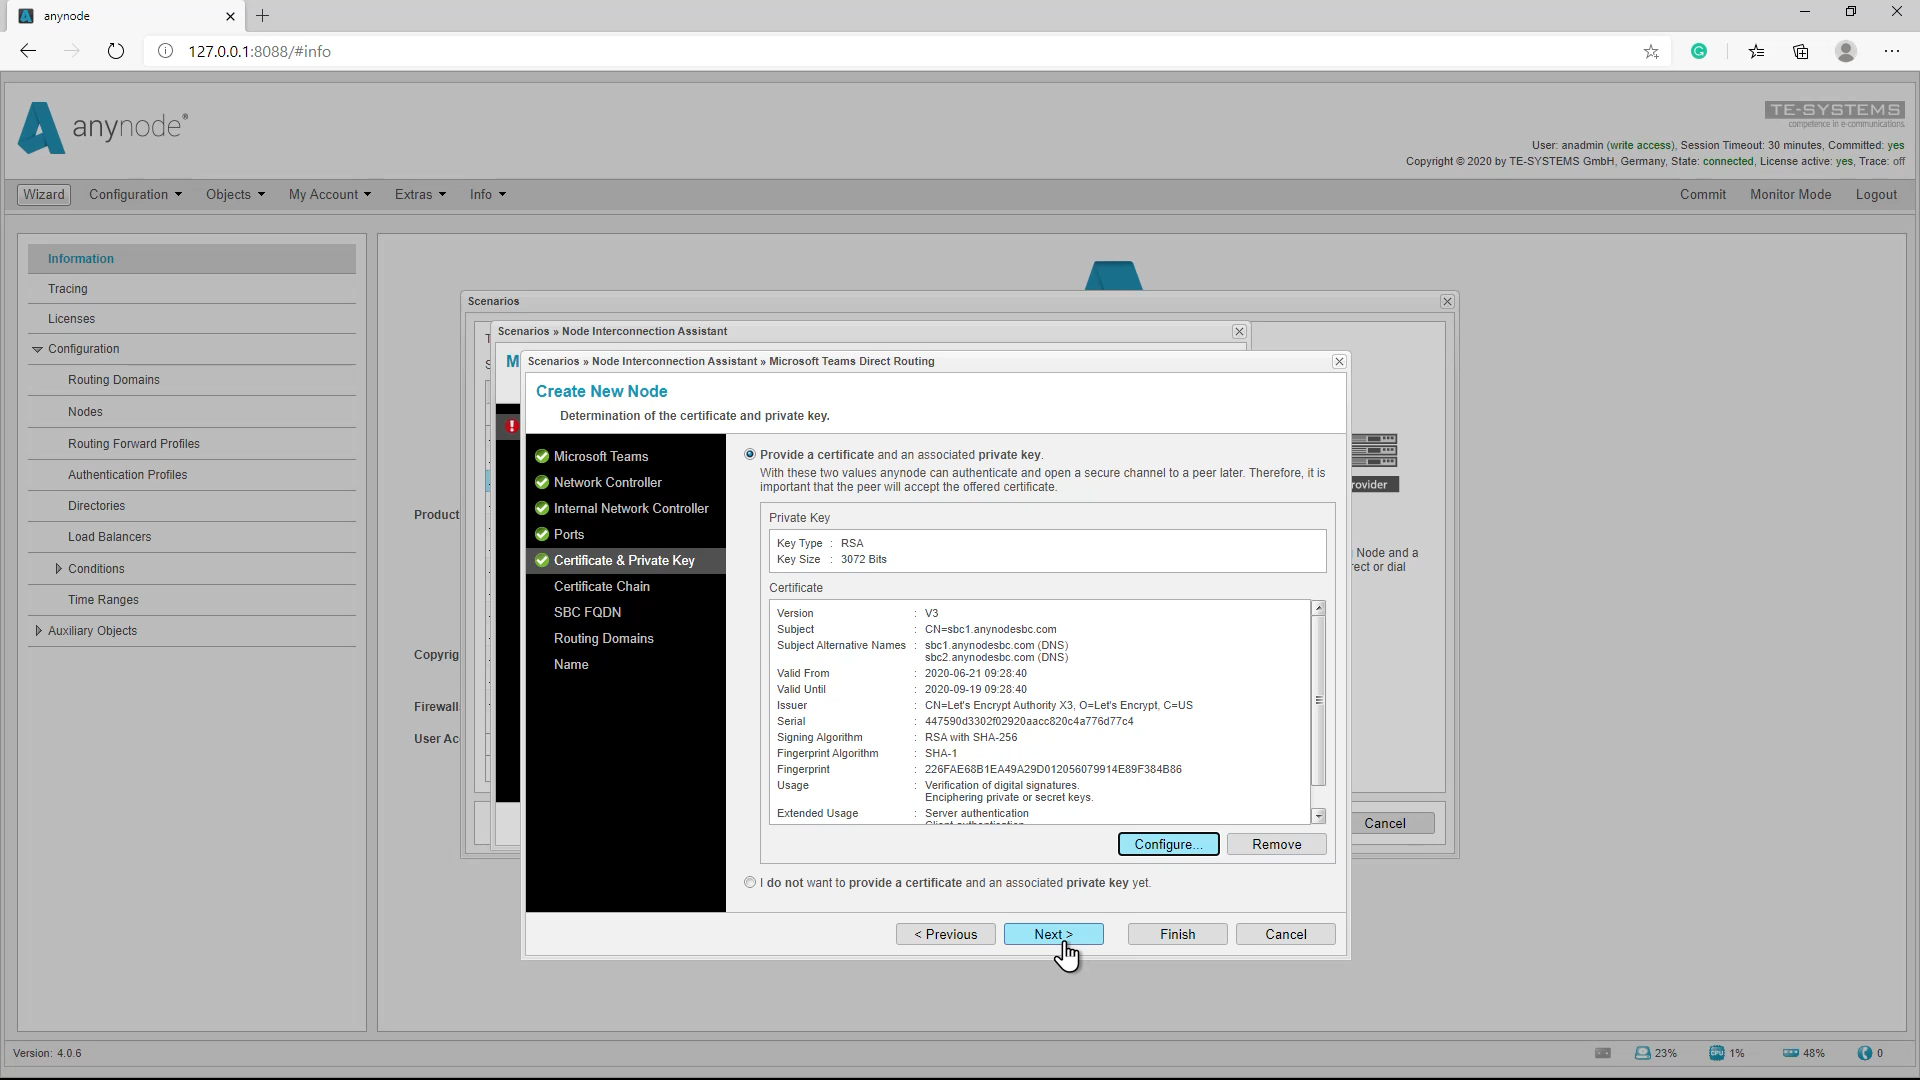
Task: Expand the Conditions tree item
Action: [x=58, y=569]
